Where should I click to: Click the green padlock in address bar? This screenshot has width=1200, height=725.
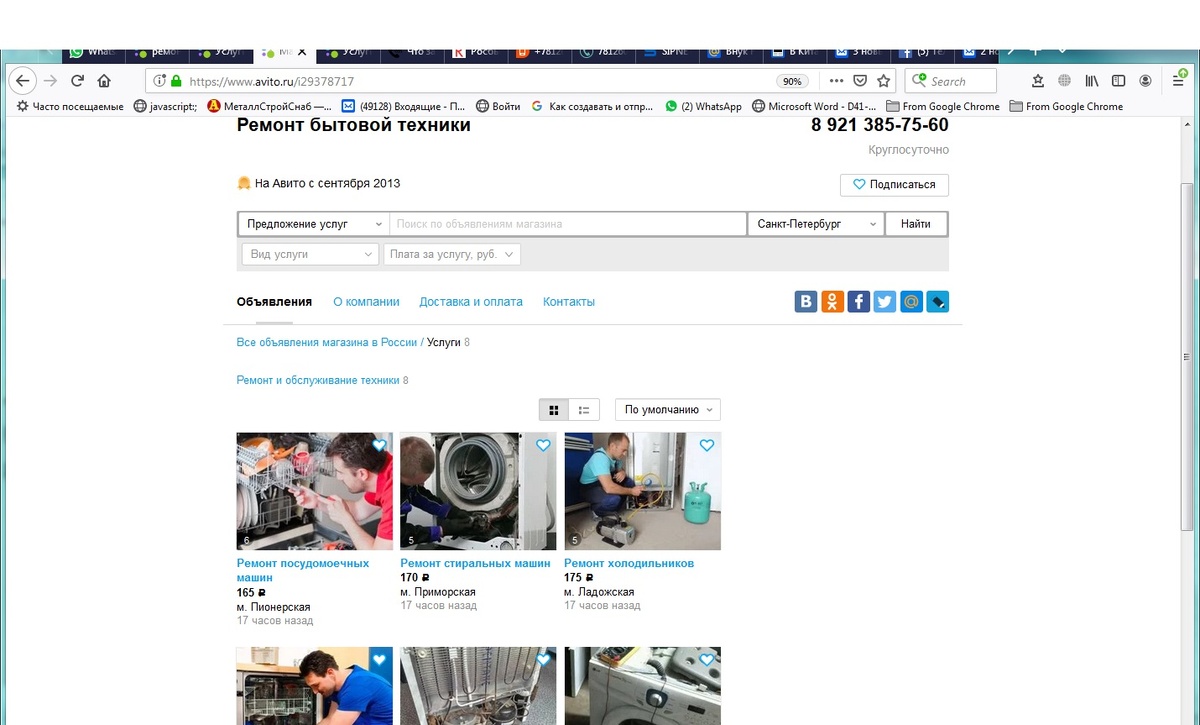click(x=176, y=81)
